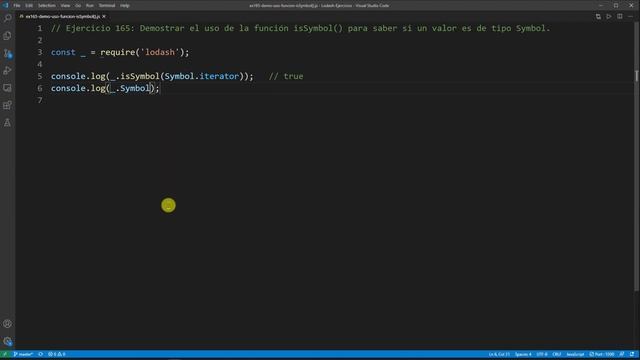Click the 'lodash' string on line 3
The height and width of the screenshot is (360, 640).
click(160, 52)
